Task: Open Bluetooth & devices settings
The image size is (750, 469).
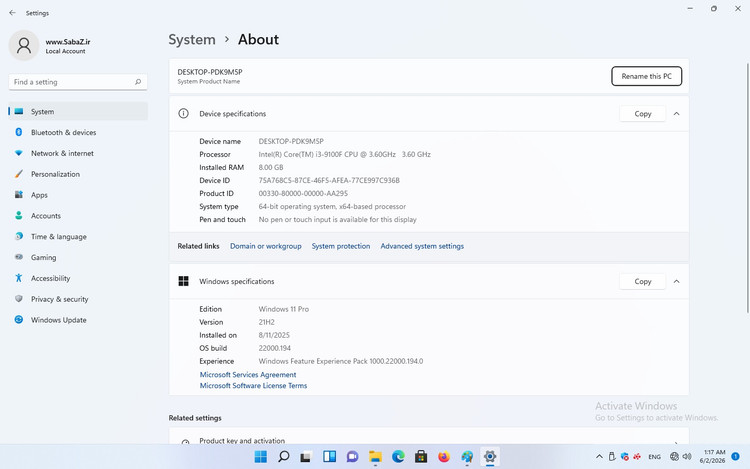Action: coord(78,132)
